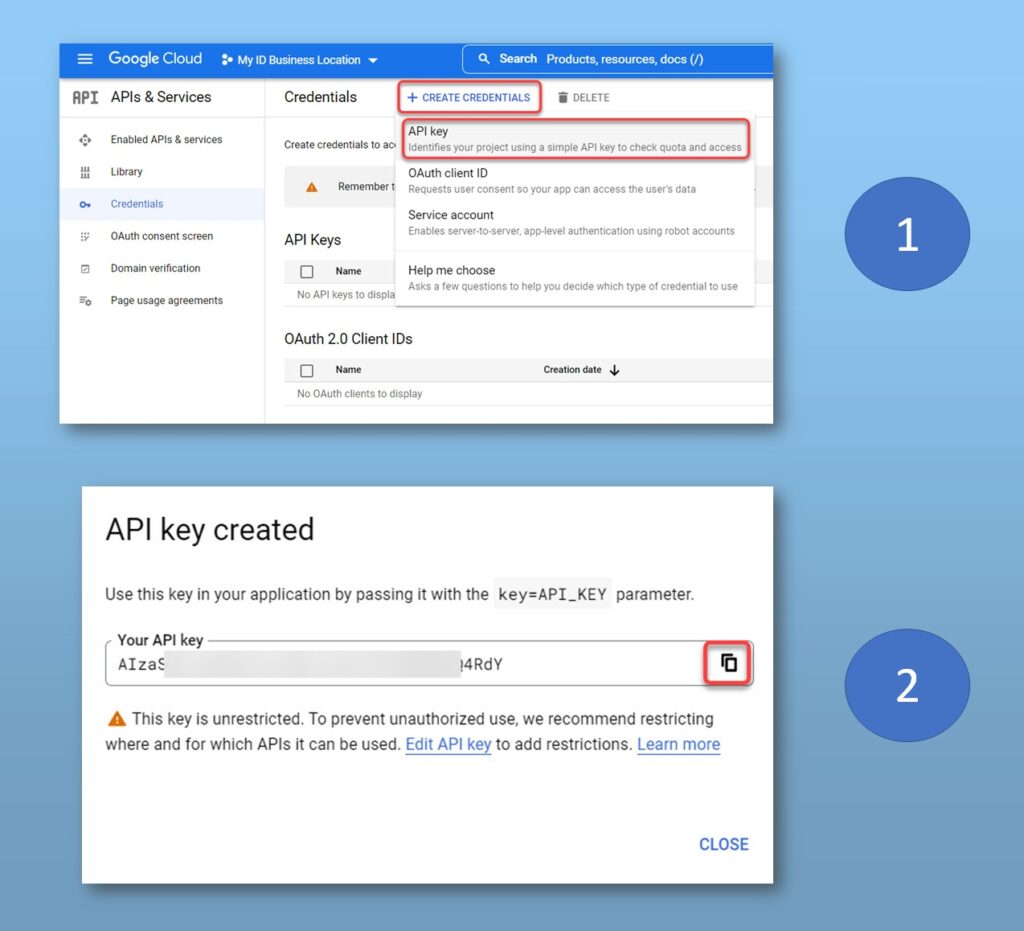This screenshot has height=931, width=1024.
Task: Copy the API key with copy icon
Action: coord(729,663)
